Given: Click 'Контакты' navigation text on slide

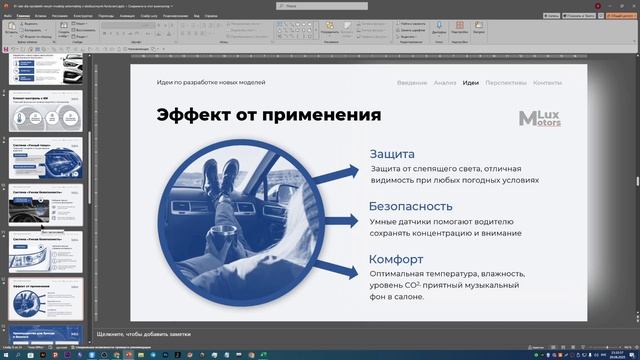Looking at the screenshot, I should [547, 82].
